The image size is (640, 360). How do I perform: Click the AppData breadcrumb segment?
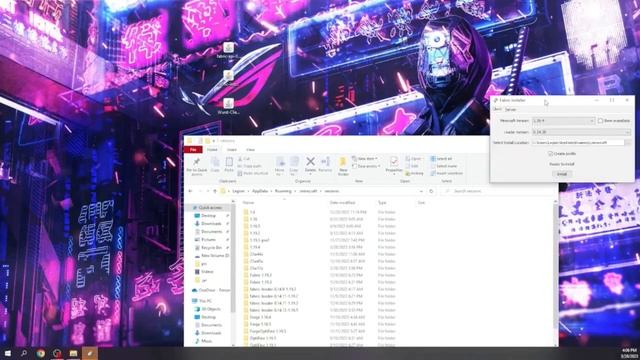(260, 191)
